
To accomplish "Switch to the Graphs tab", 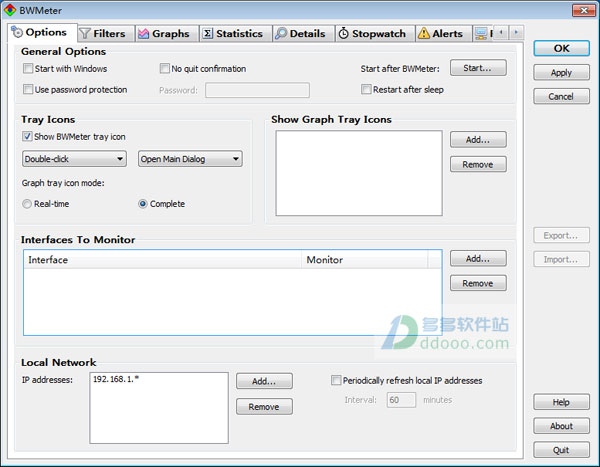I will [167, 34].
